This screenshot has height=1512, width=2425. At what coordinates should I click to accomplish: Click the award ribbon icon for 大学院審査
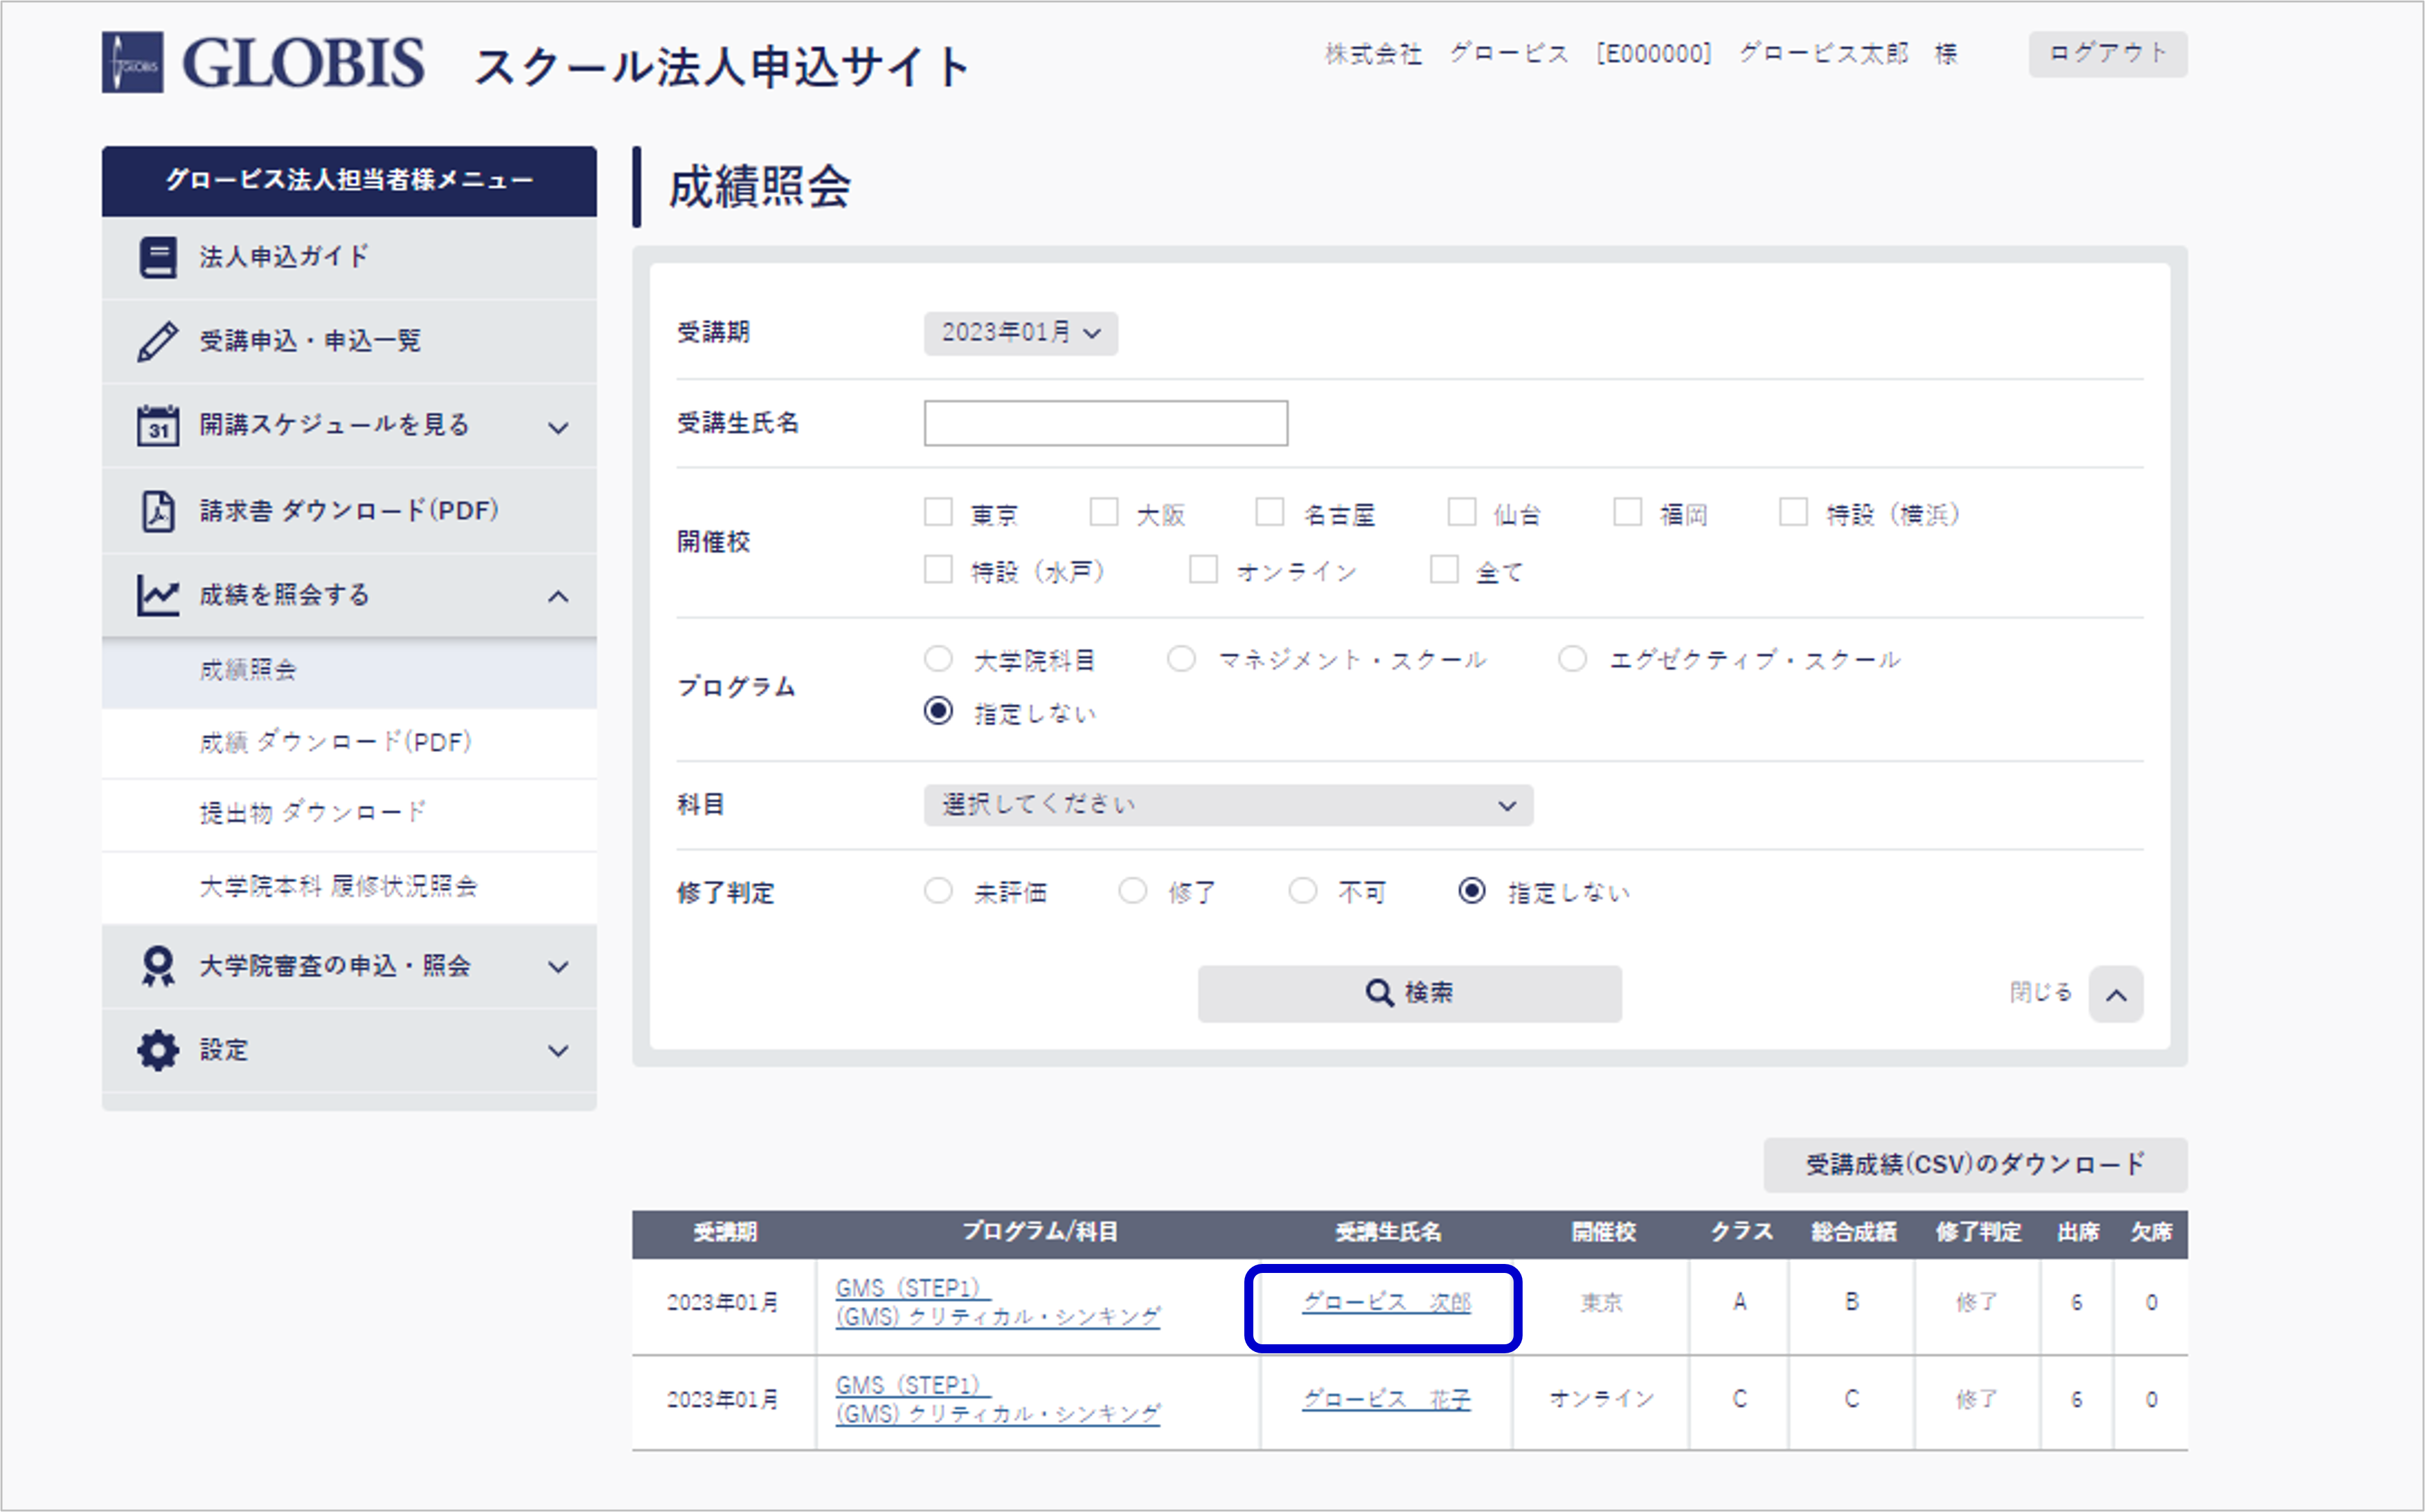[157, 966]
